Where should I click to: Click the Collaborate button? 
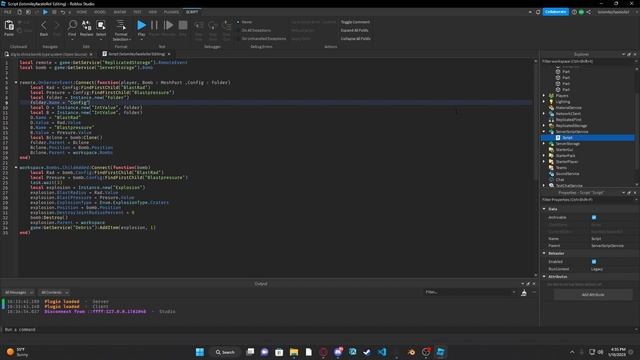point(556,12)
